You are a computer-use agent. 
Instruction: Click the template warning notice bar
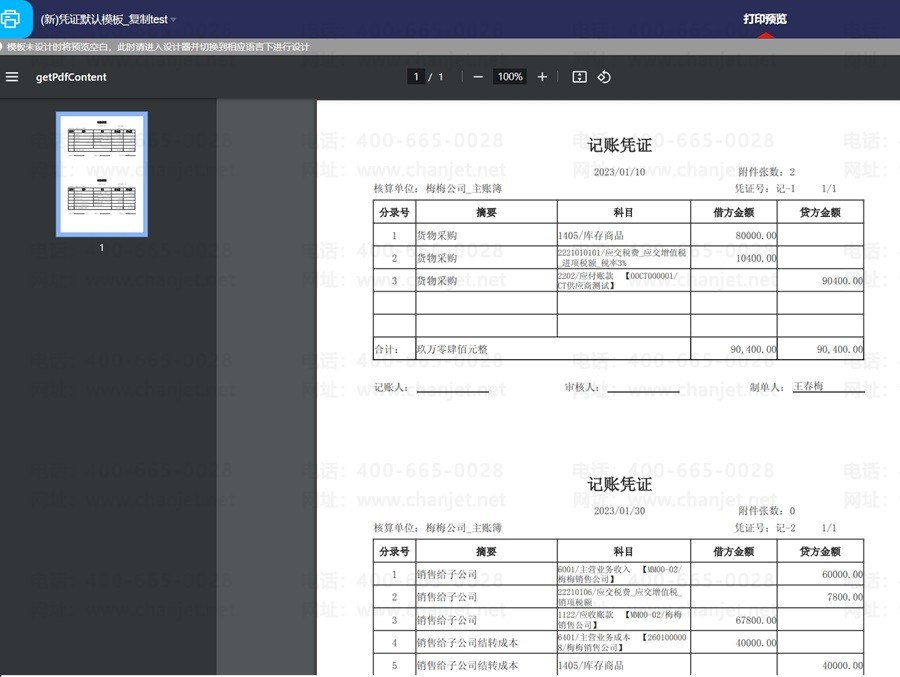tap(158, 47)
